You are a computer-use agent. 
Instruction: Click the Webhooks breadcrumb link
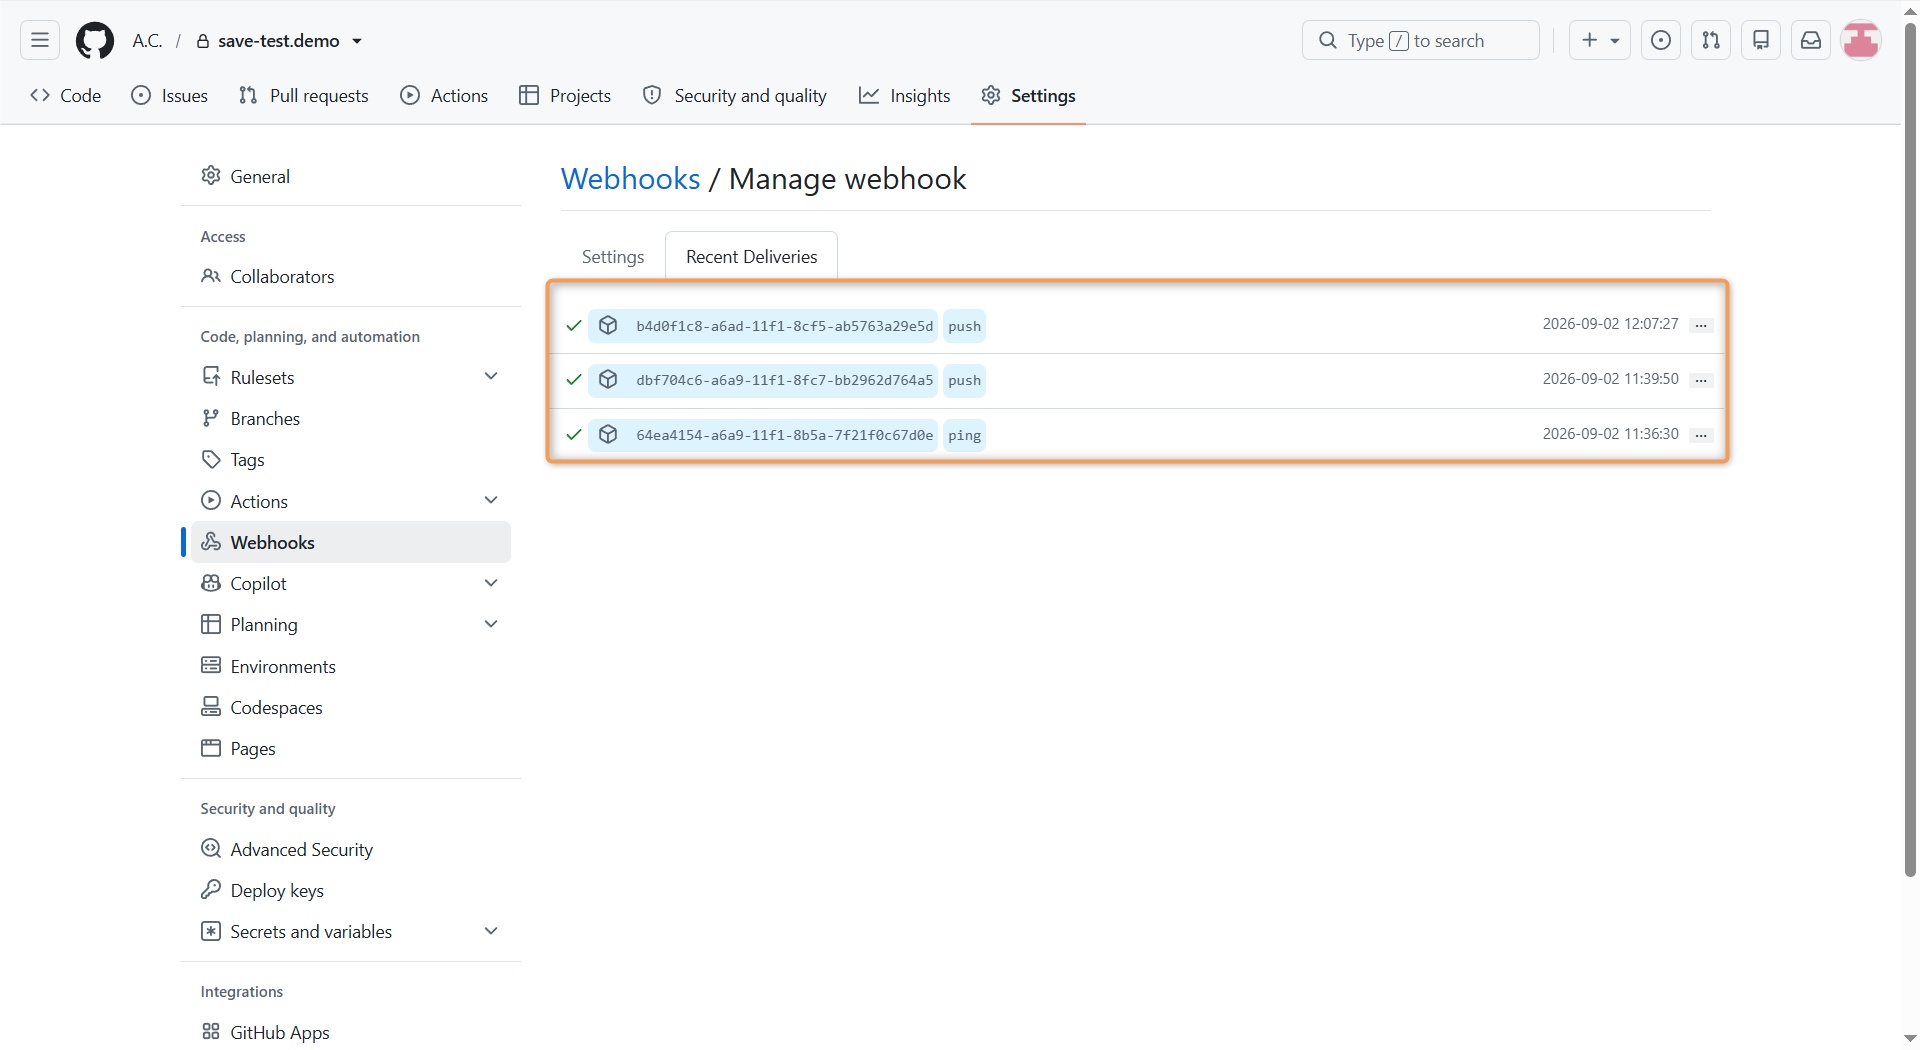[630, 179]
